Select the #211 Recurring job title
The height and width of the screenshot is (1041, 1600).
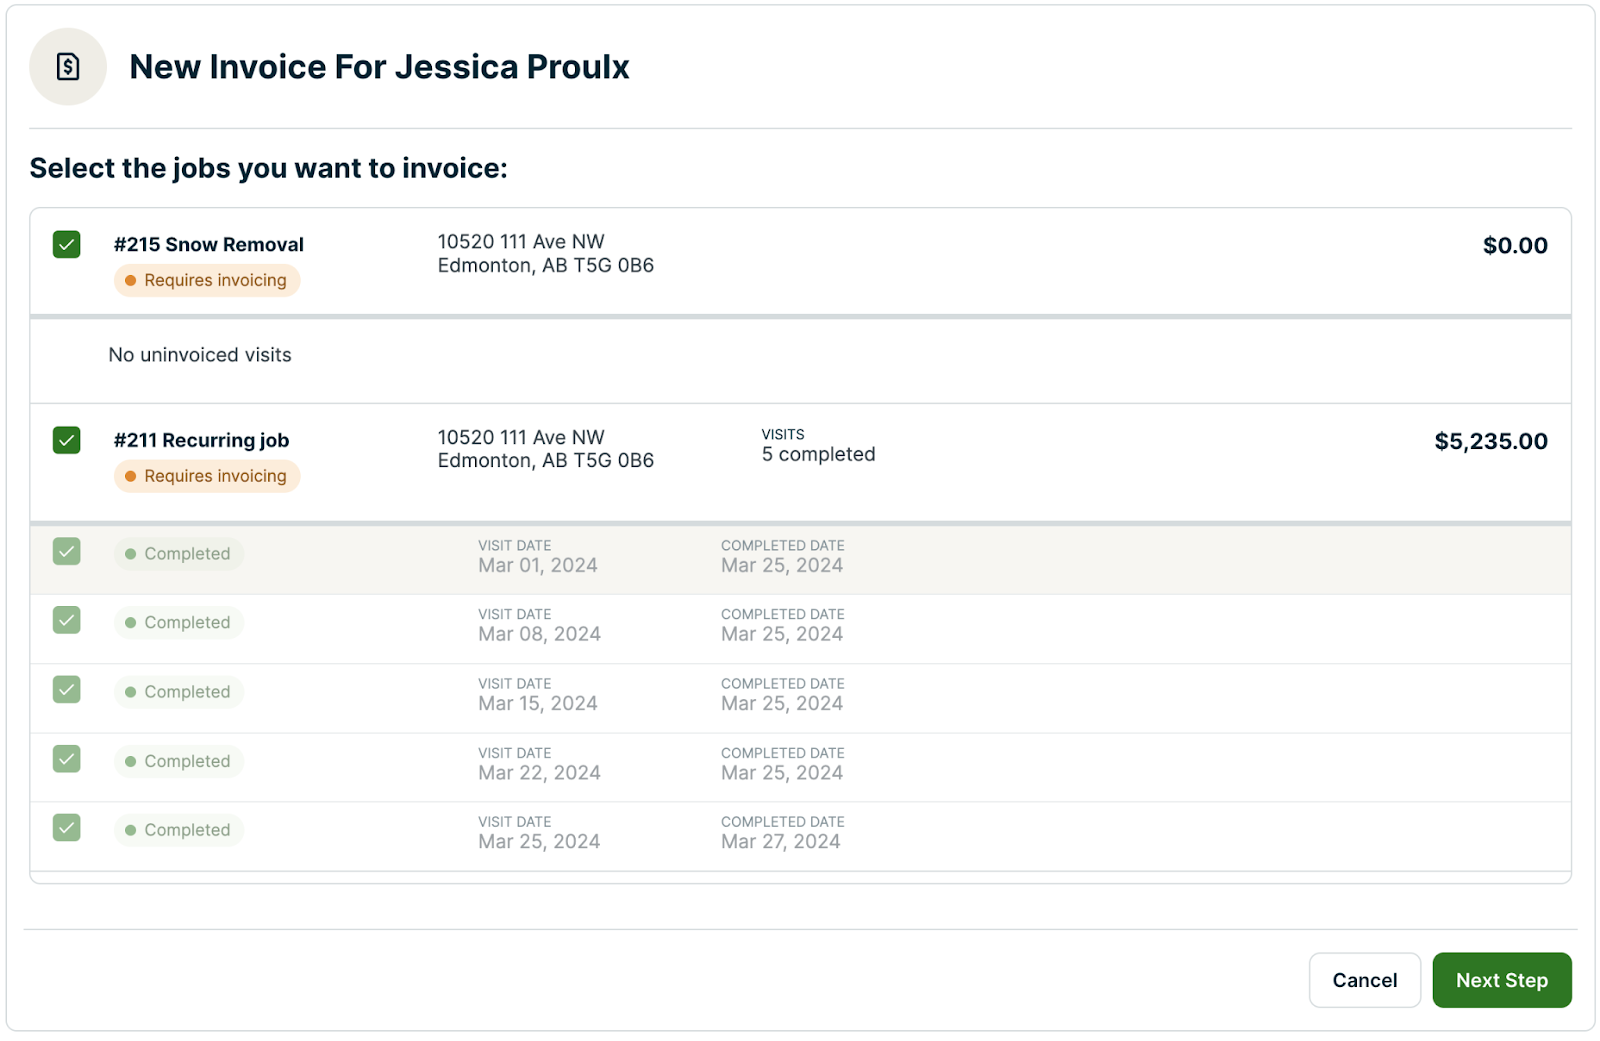tap(201, 440)
